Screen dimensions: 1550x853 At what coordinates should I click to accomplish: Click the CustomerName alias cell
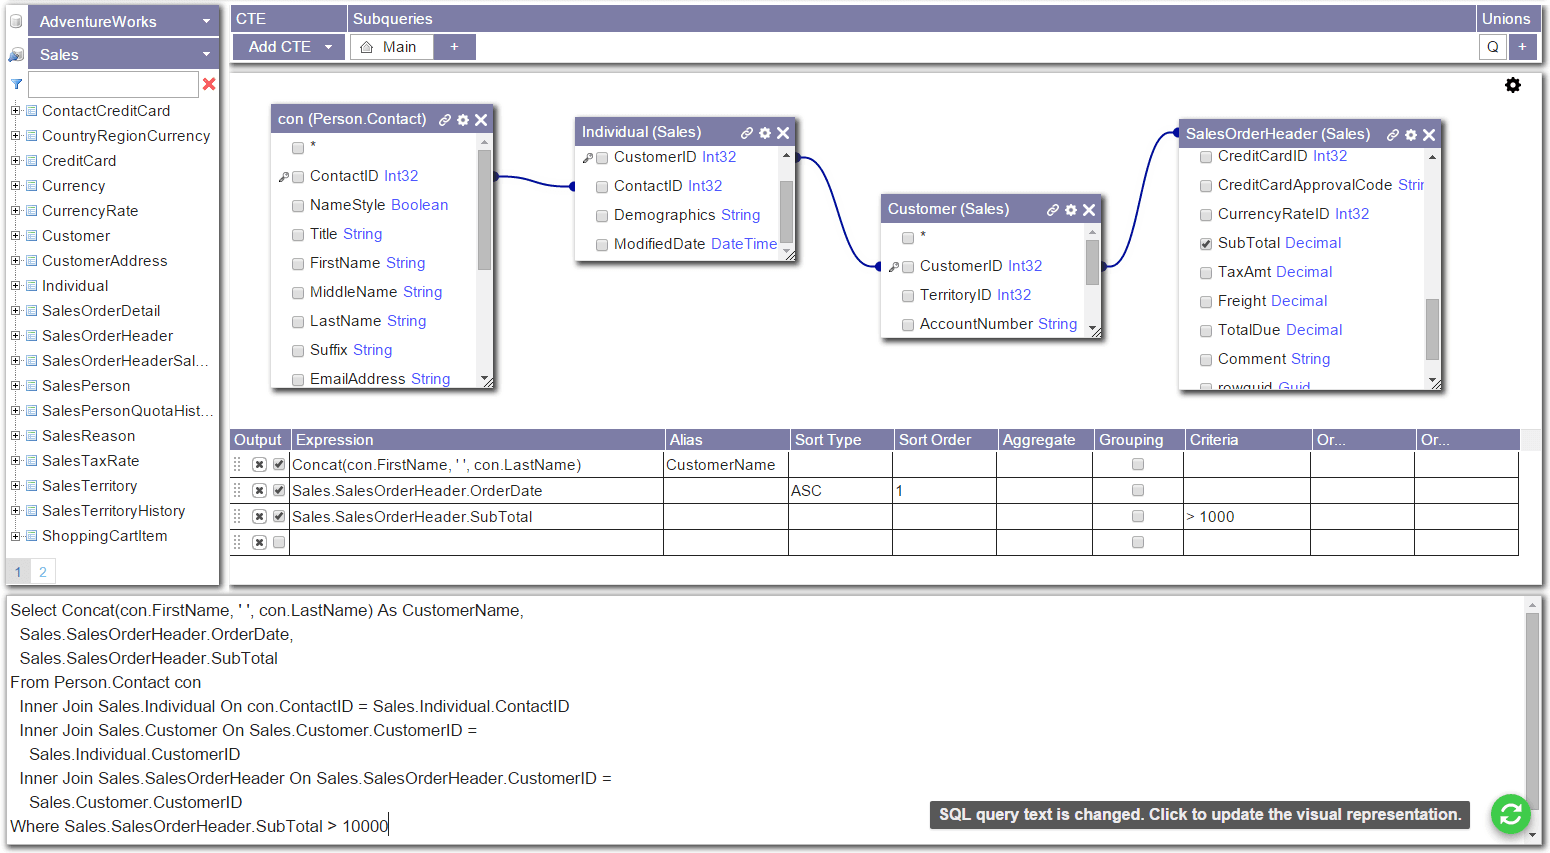click(726, 465)
